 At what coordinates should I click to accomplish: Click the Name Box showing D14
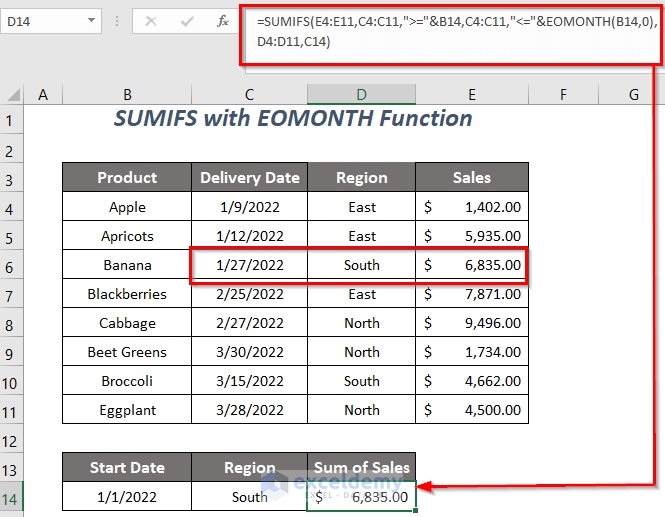(x=40, y=21)
